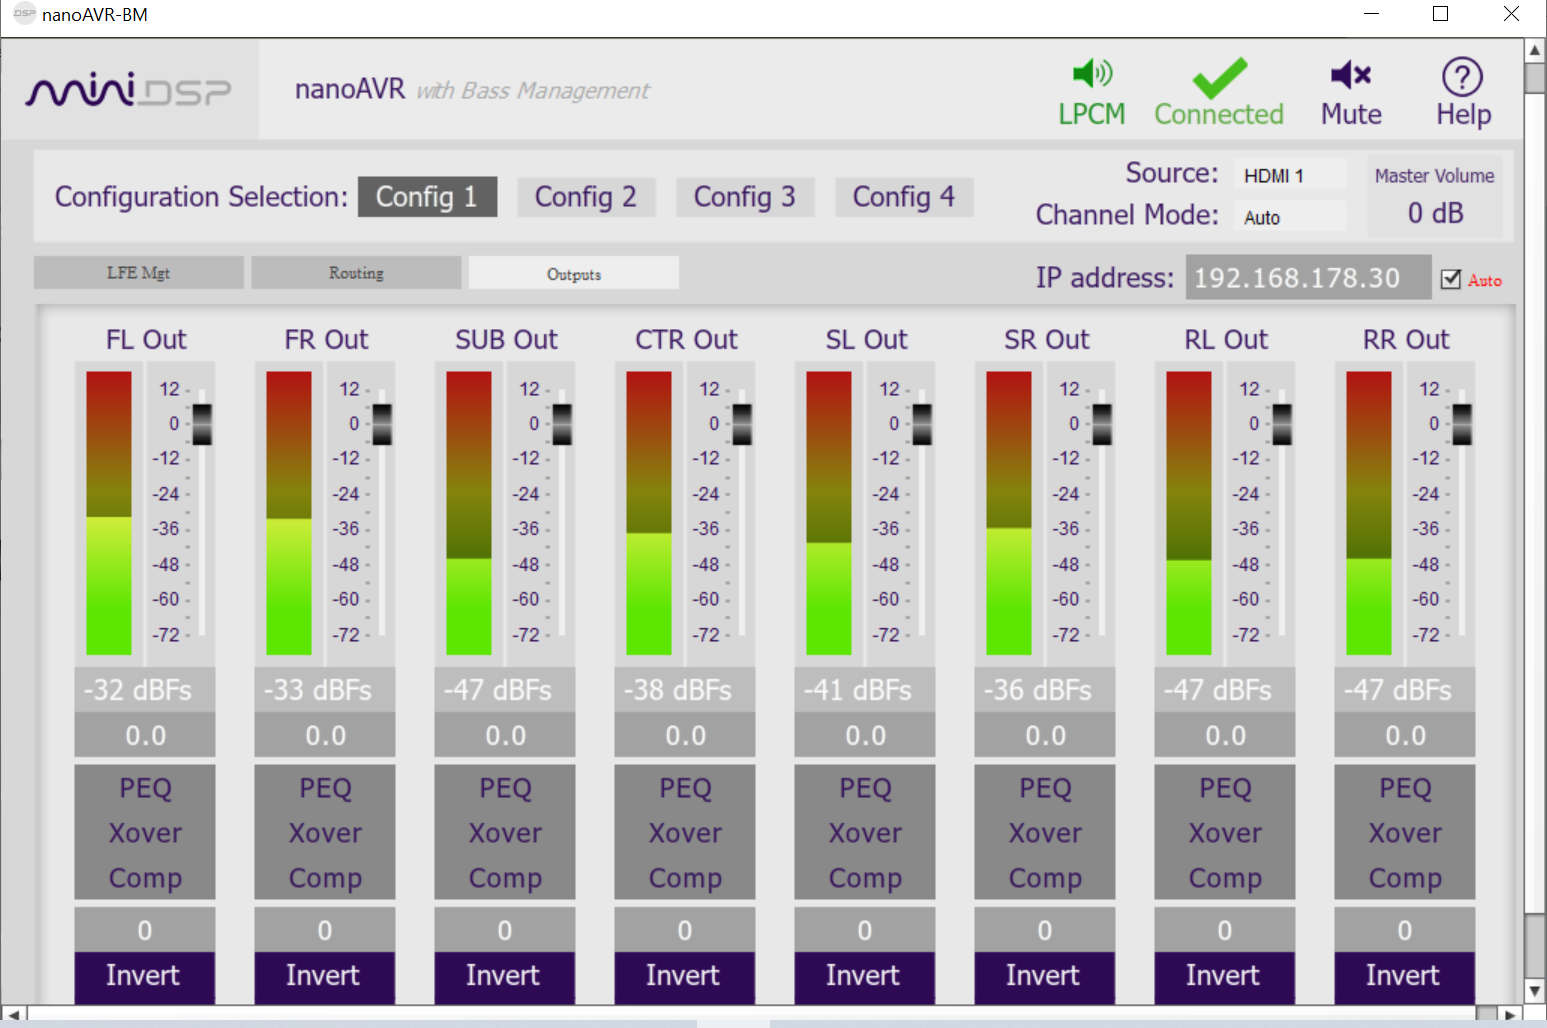The width and height of the screenshot is (1547, 1028).
Task: Invert the SL Out channel
Action: pyautogui.click(x=864, y=976)
